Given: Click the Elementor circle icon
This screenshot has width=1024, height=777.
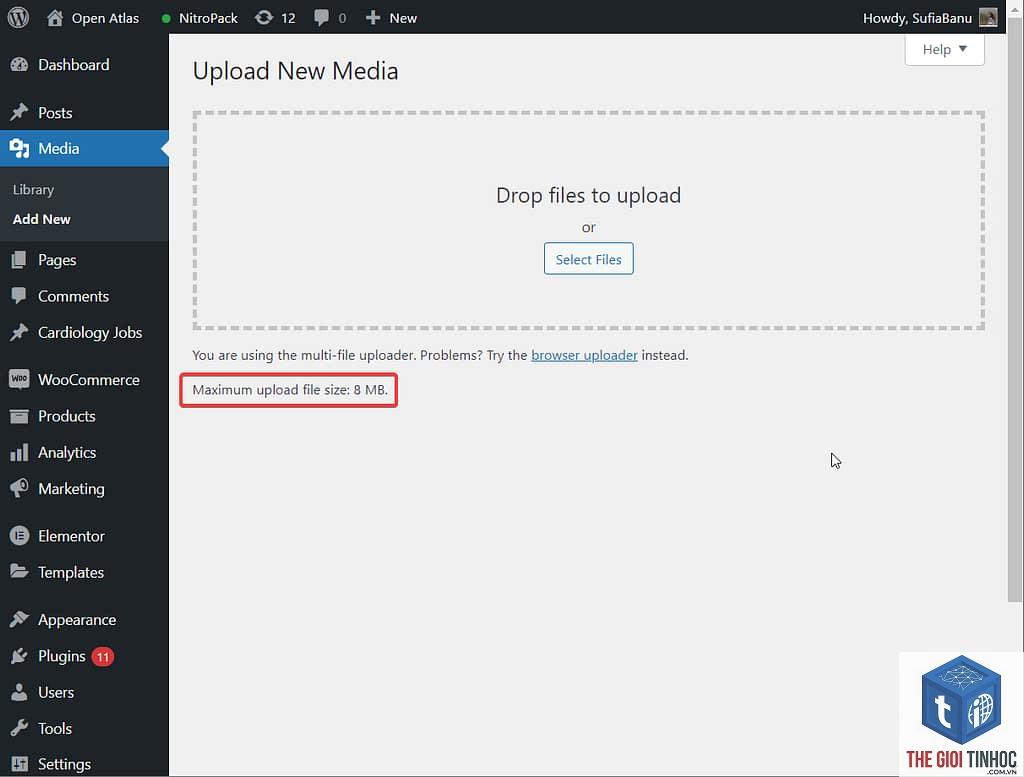Looking at the screenshot, I should click(20, 536).
